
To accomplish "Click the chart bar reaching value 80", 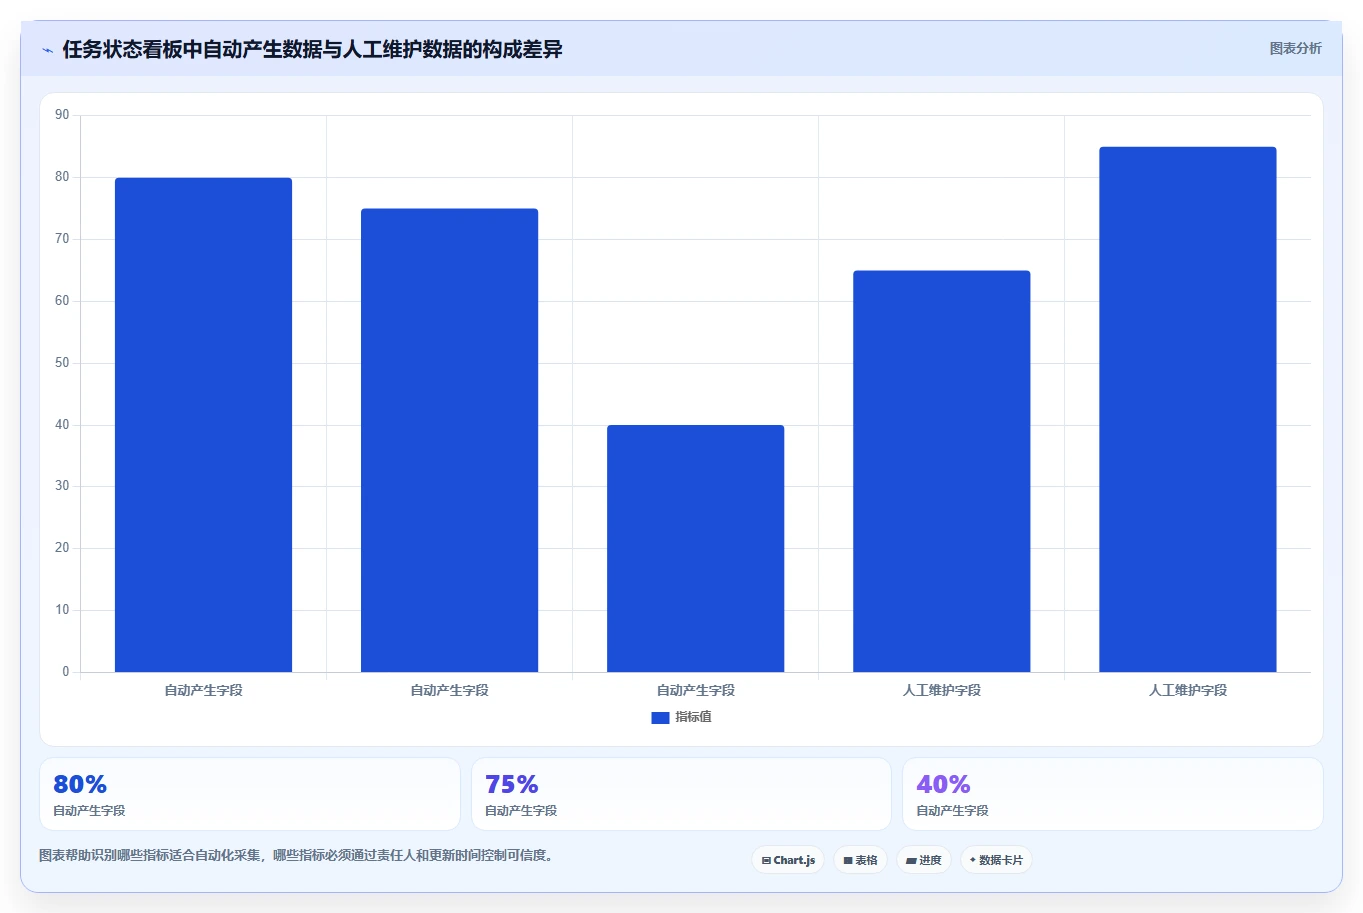I will pyautogui.click(x=204, y=425).
